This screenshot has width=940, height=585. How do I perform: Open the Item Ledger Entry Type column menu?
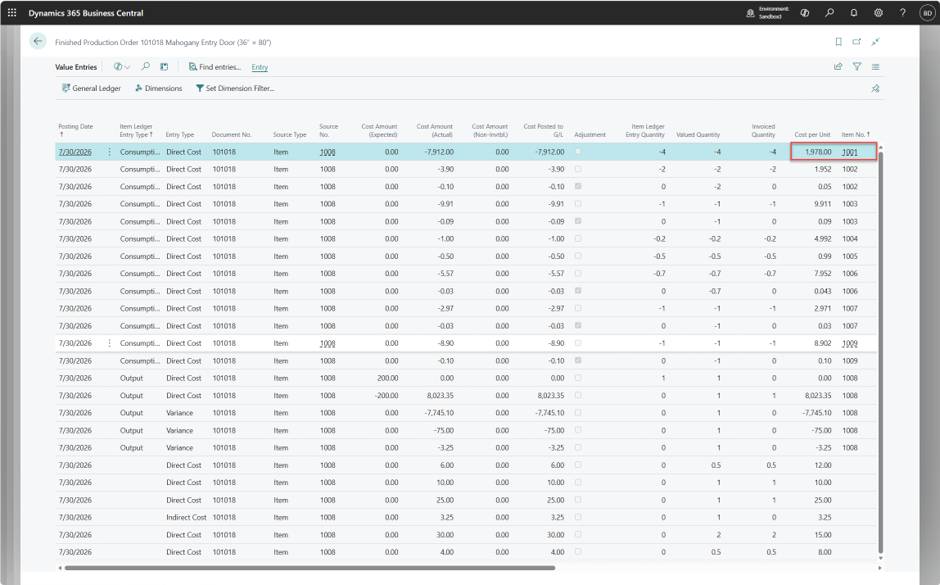(x=136, y=130)
